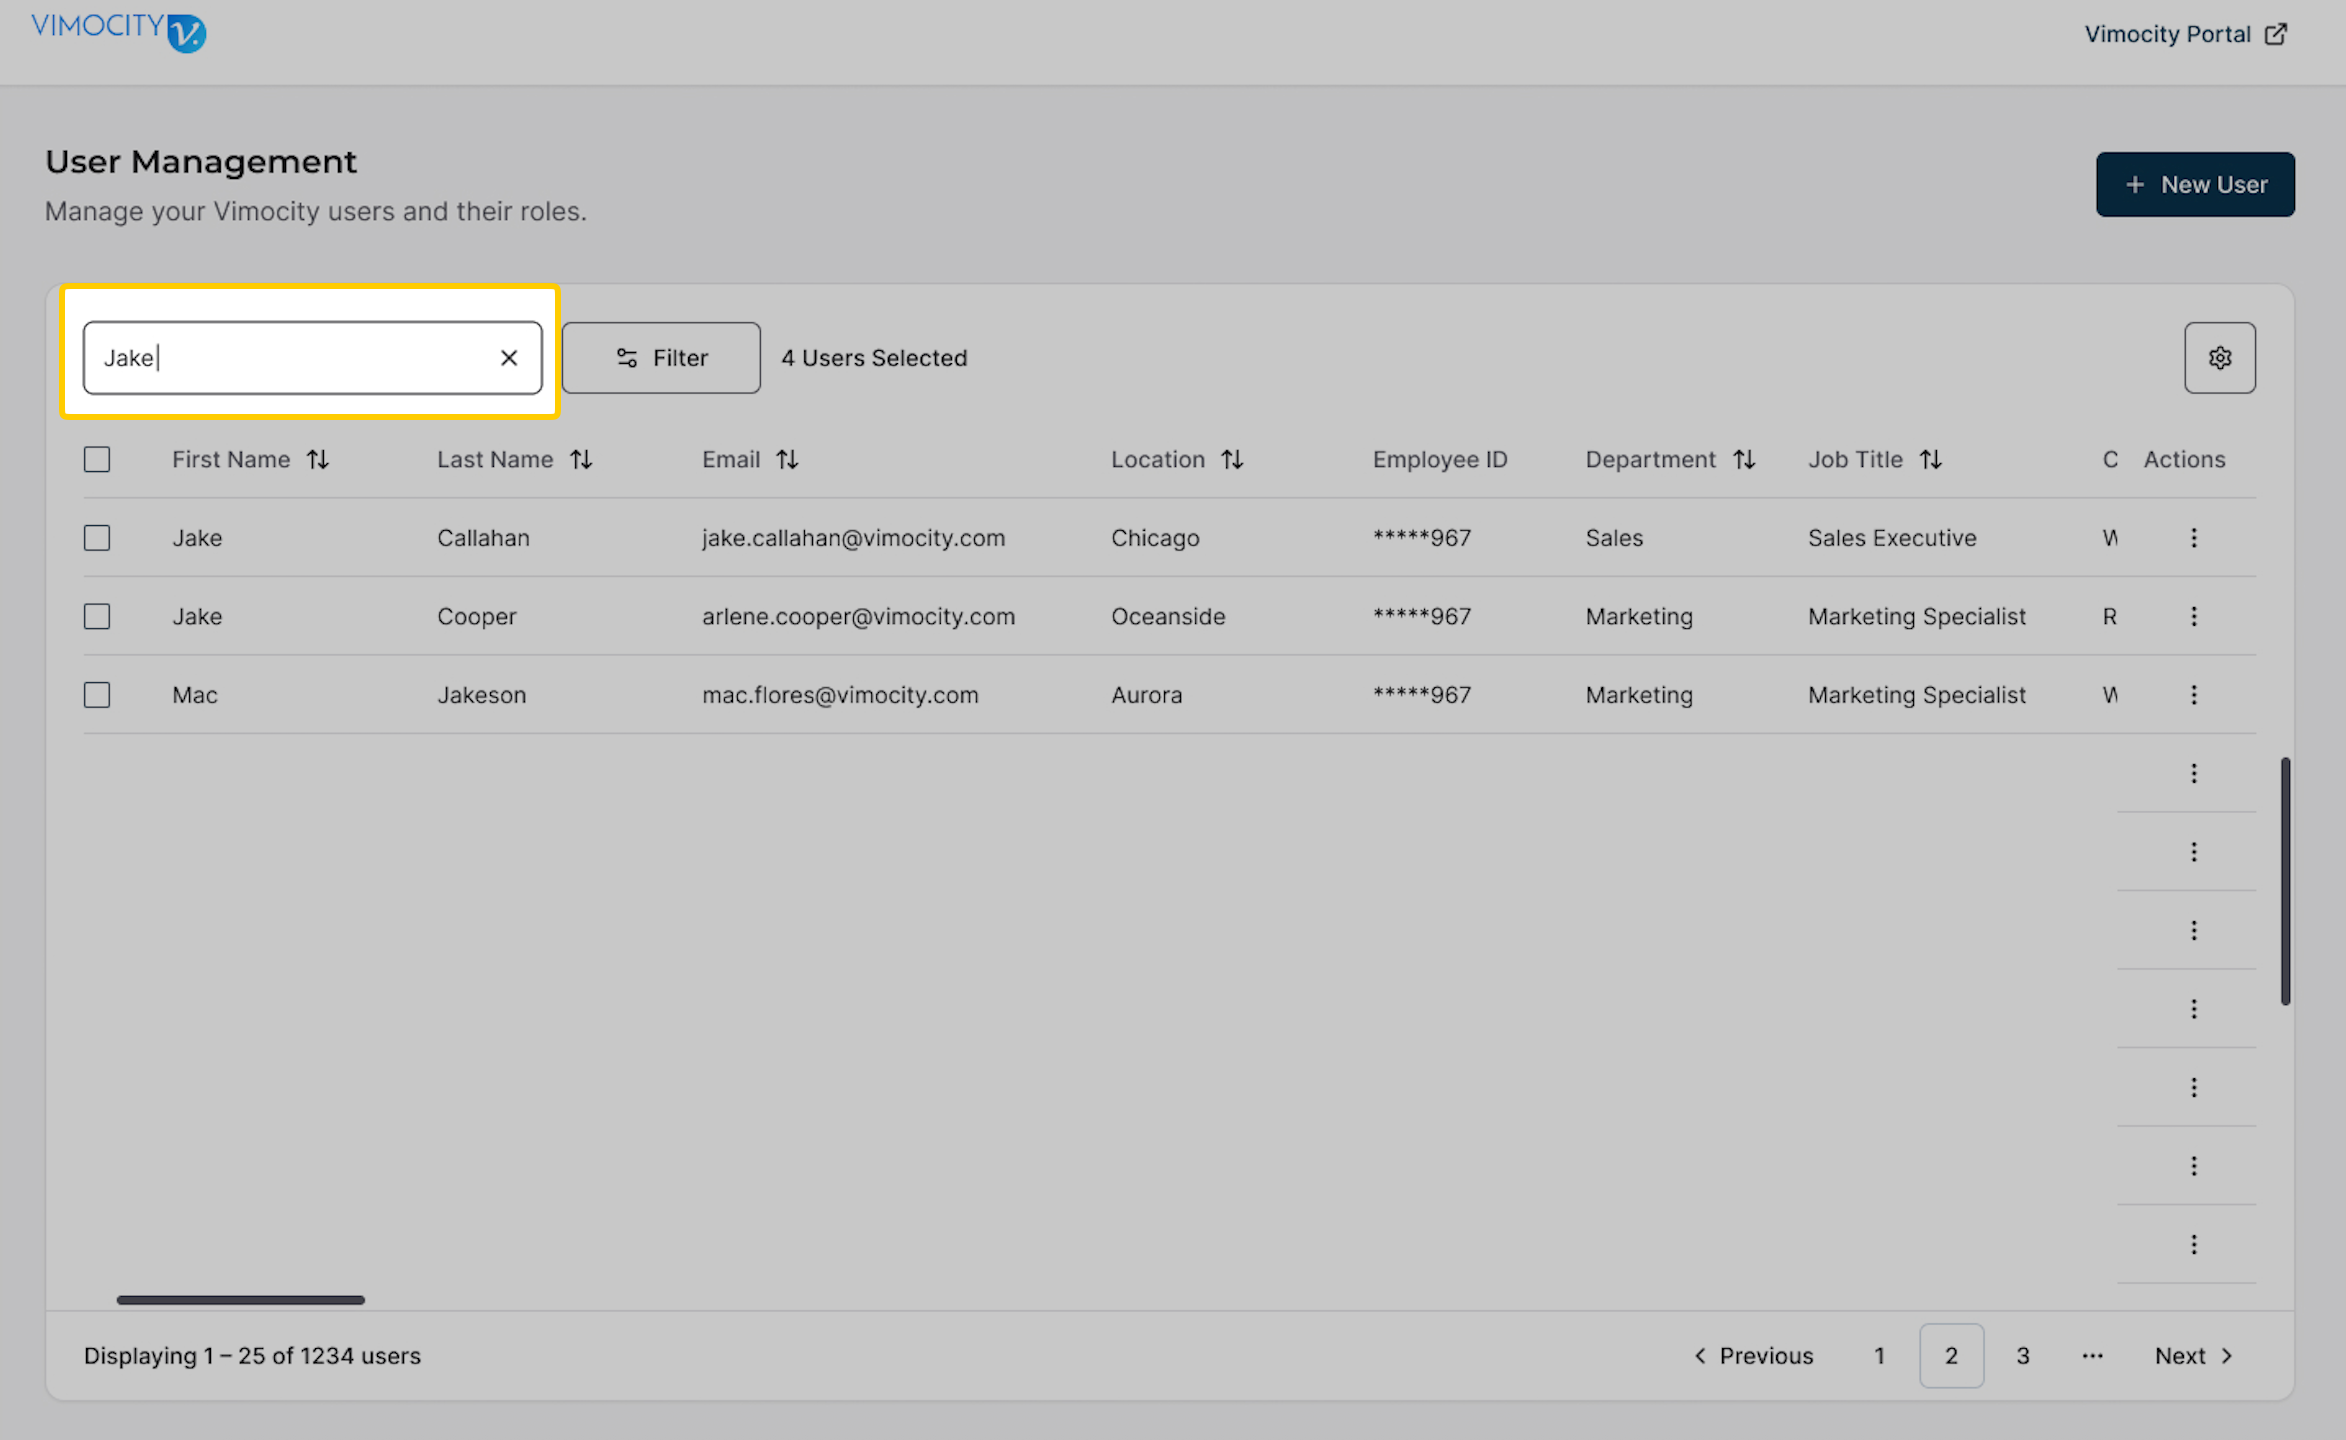Image resolution: width=2346 pixels, height=1440 pixels.
Task: Click the Jakeson last name cell
Action: coord(481,695)
